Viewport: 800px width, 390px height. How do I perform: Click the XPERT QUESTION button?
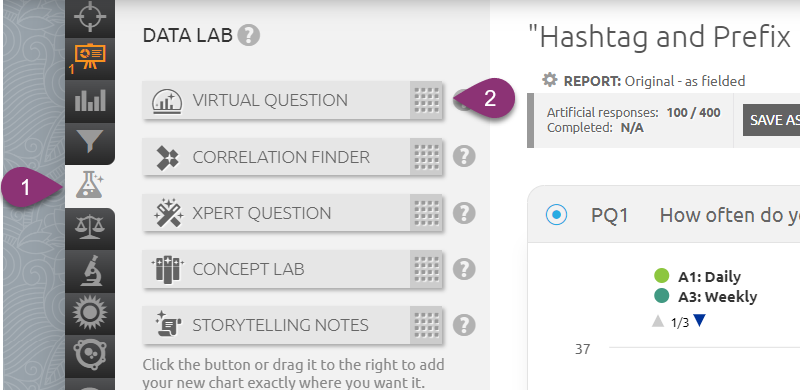[276, 213]
